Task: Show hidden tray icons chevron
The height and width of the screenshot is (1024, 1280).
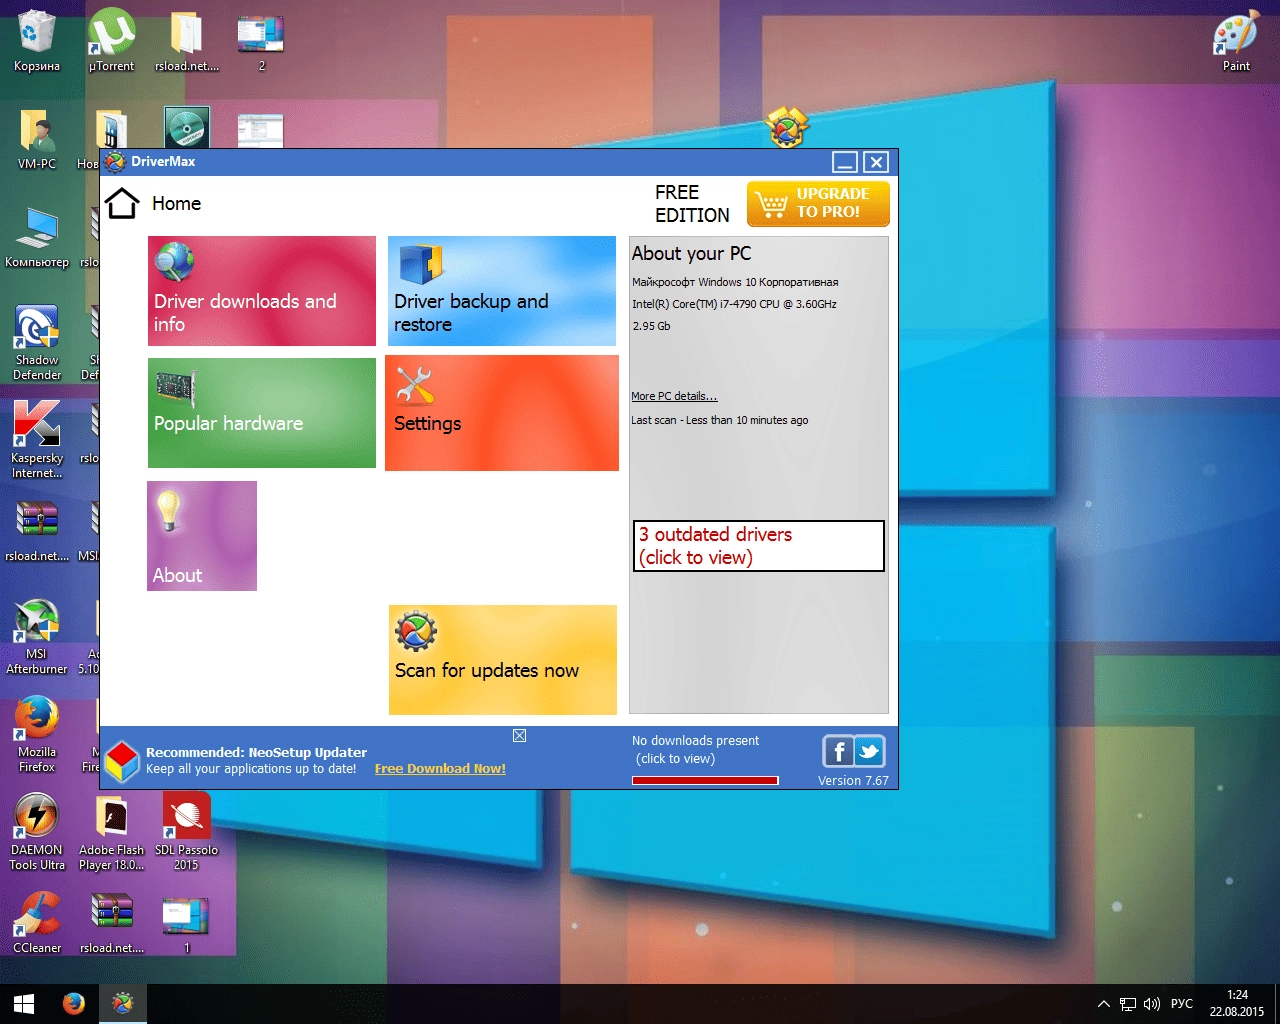Action: (1103, 1004)
